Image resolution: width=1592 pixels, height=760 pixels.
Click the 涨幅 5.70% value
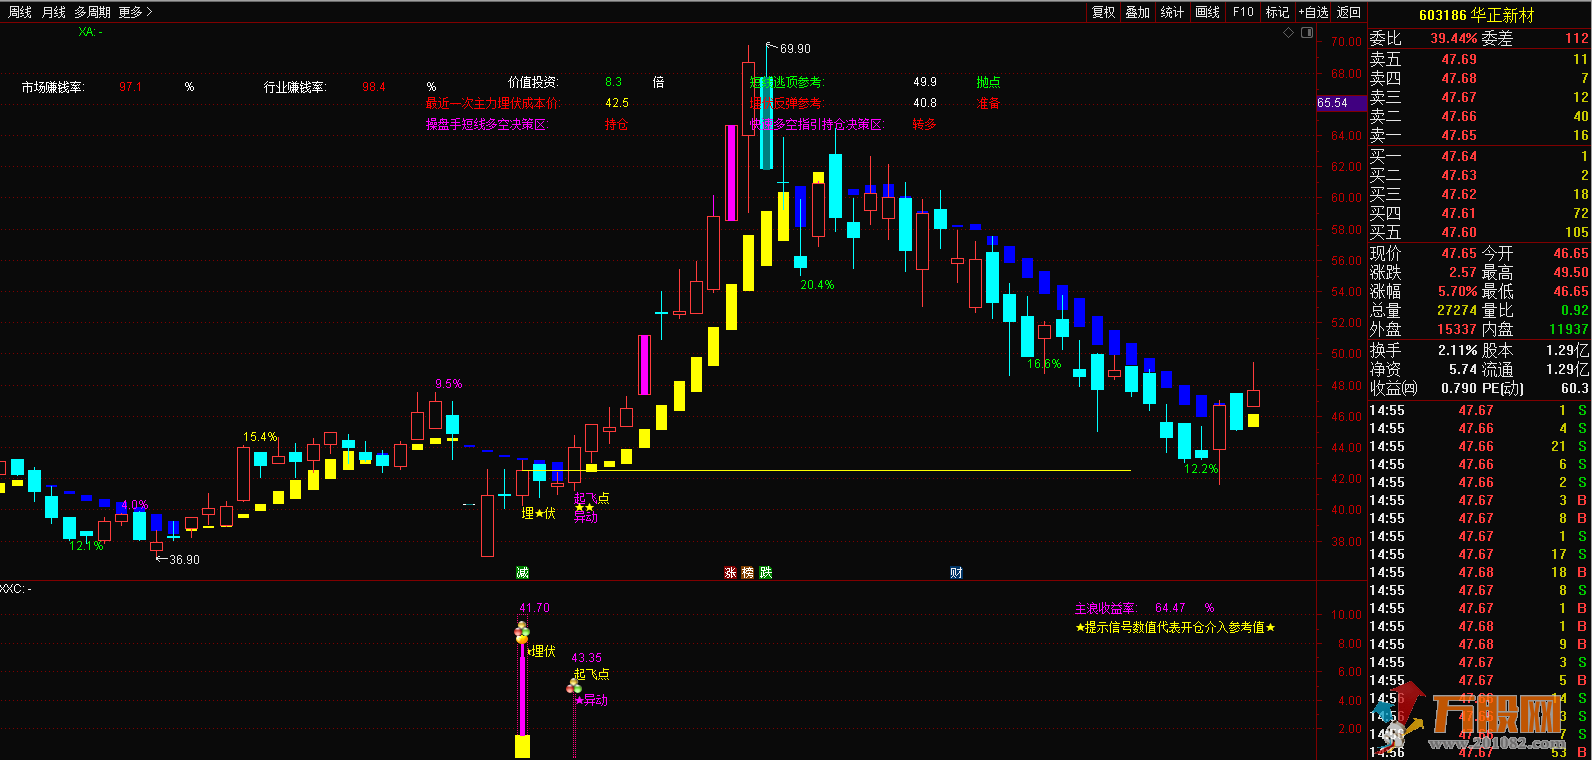coord(1457,292)
